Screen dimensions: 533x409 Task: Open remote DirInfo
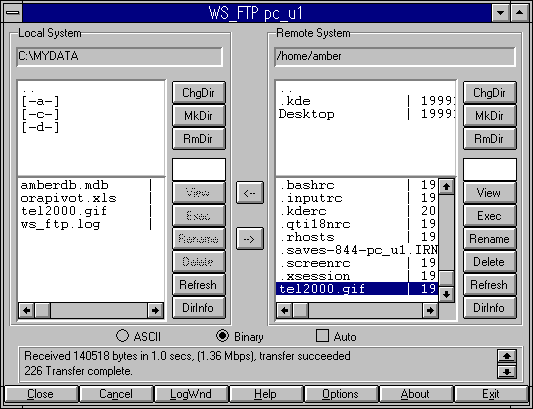489,308
